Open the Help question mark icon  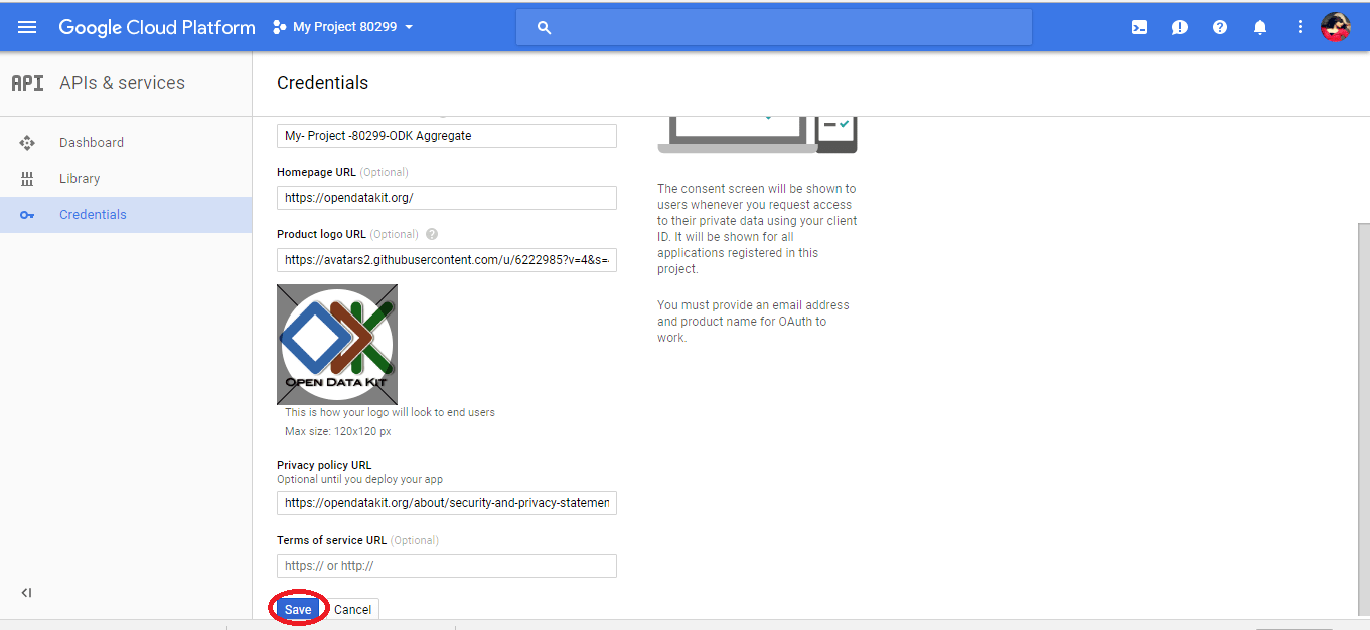(x=1220, y=27)
